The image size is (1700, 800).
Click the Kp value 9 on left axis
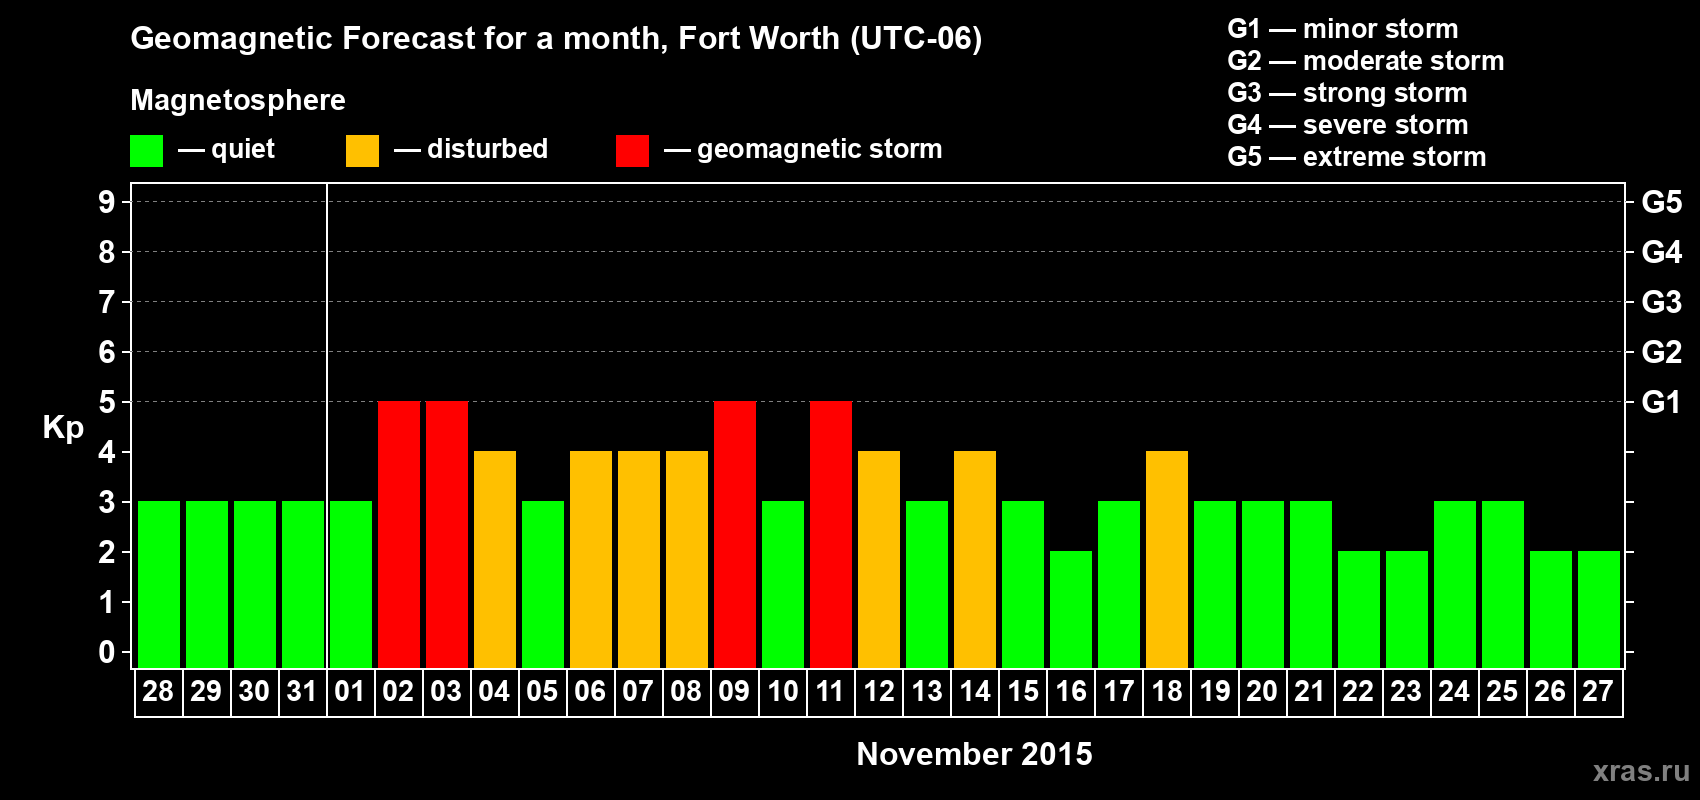(x=107, y=202)
